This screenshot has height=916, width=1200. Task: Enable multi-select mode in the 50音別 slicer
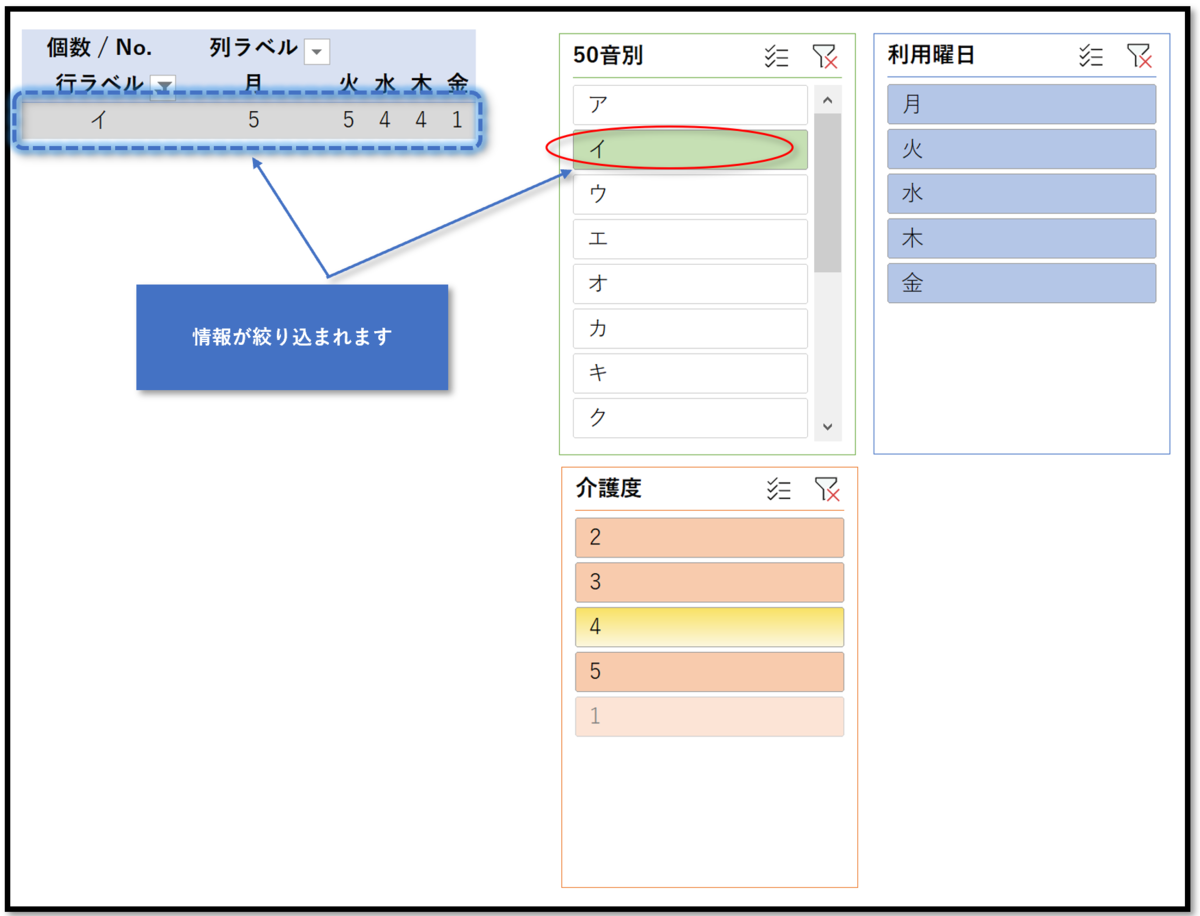(778, 57)
